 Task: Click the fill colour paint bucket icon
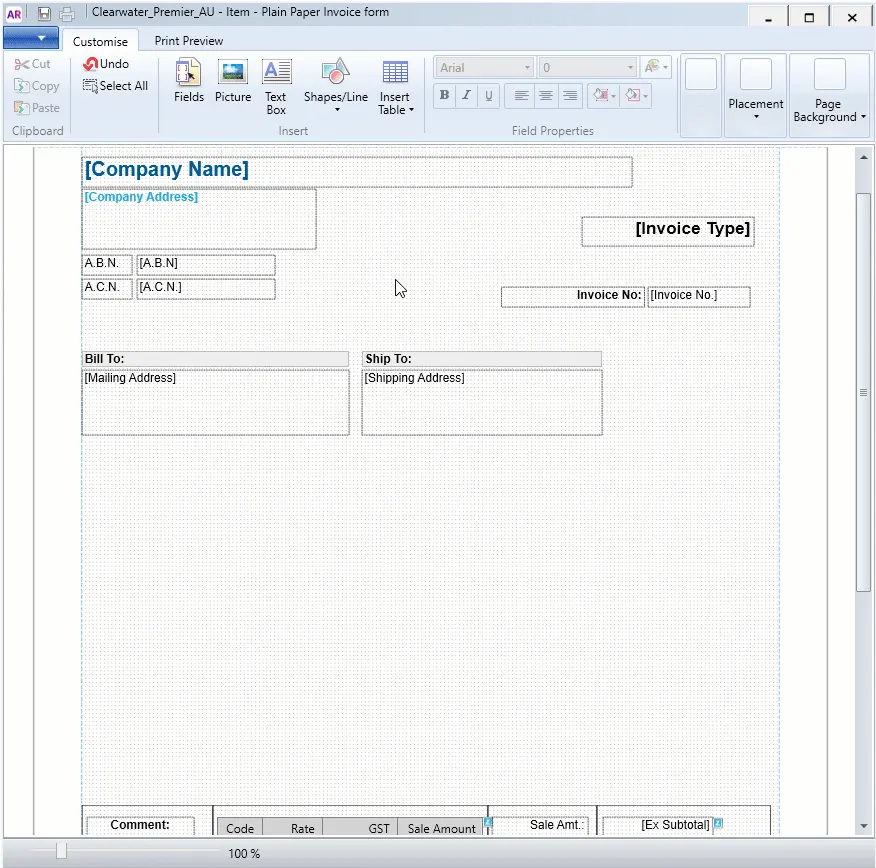[x=601, y=96]
